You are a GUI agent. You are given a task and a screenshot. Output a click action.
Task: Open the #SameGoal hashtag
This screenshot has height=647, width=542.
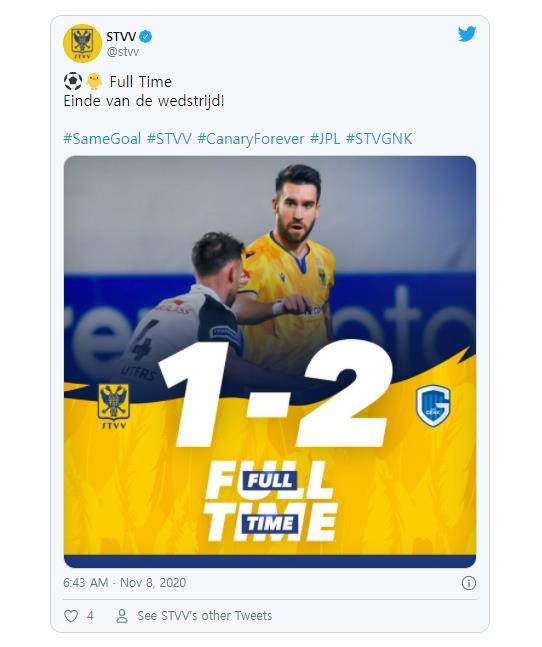[x=102, y=139]
